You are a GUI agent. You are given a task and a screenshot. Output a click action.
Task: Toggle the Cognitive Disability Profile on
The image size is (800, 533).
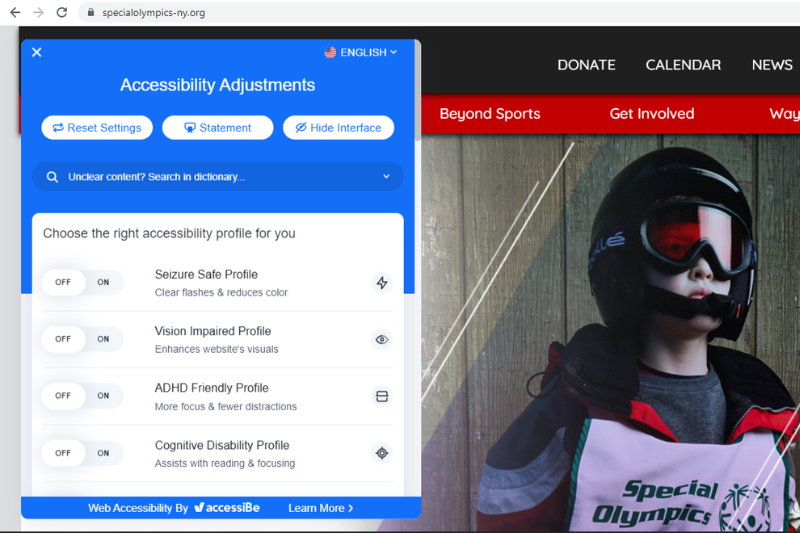[103, 453]
